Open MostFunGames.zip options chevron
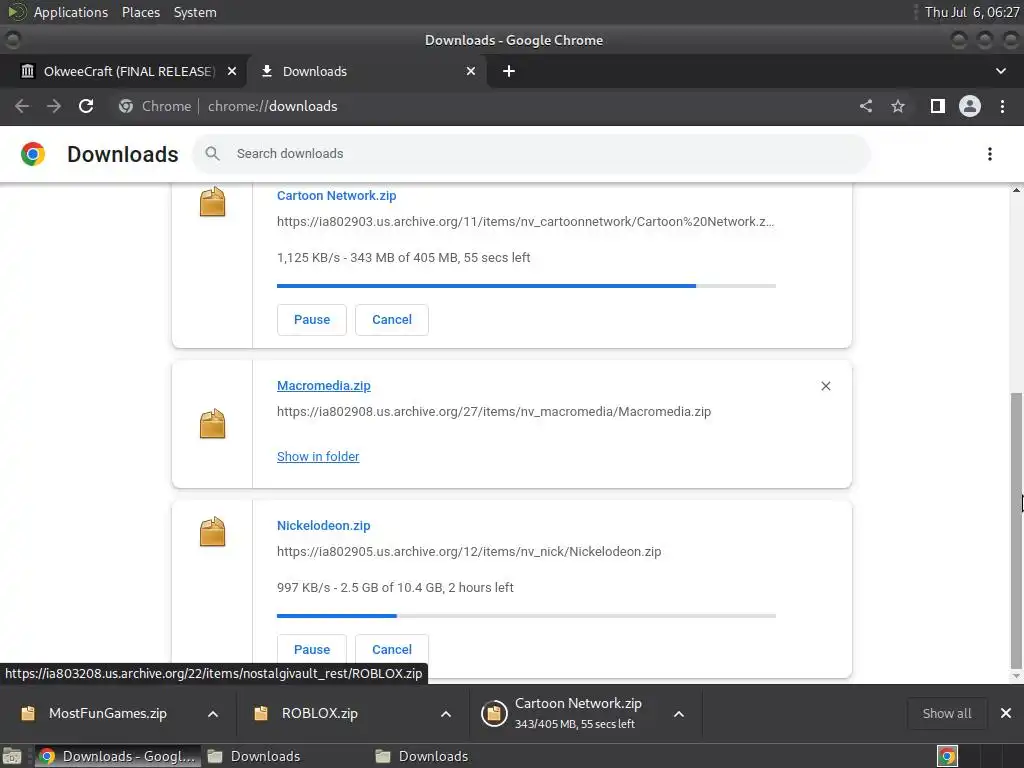1024x768 pixels. pos(213,714)
